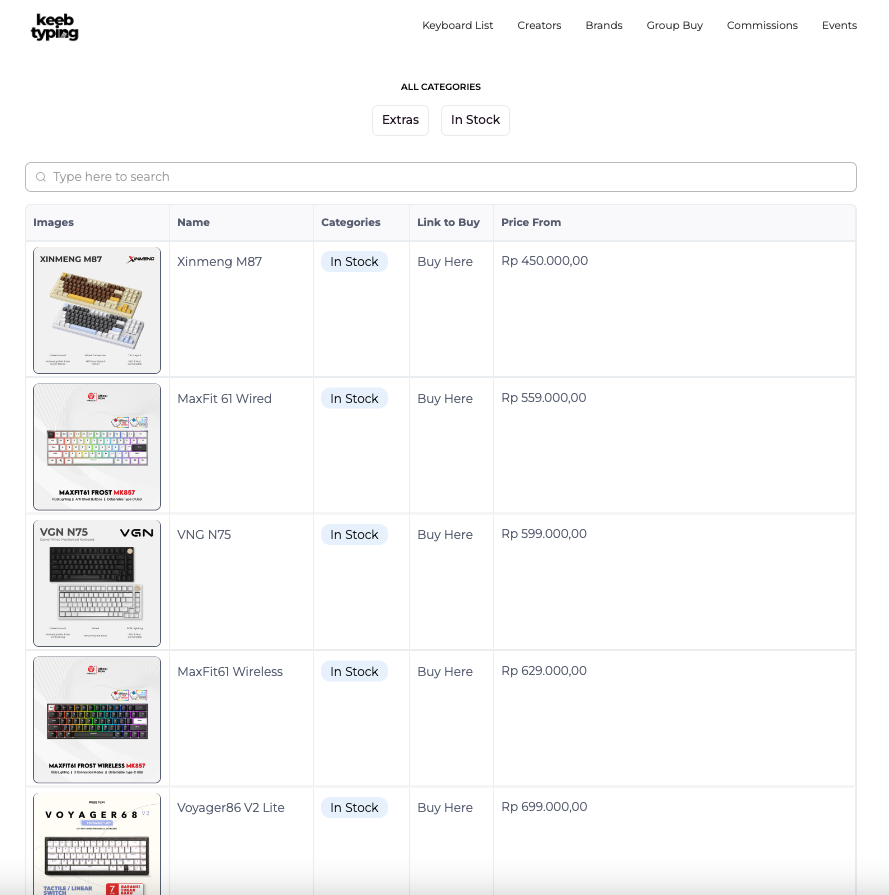This screenshot has width=889, height=895.
Task: Follow Buy Here link for VNG N75
Action: (x=445, y=534)
